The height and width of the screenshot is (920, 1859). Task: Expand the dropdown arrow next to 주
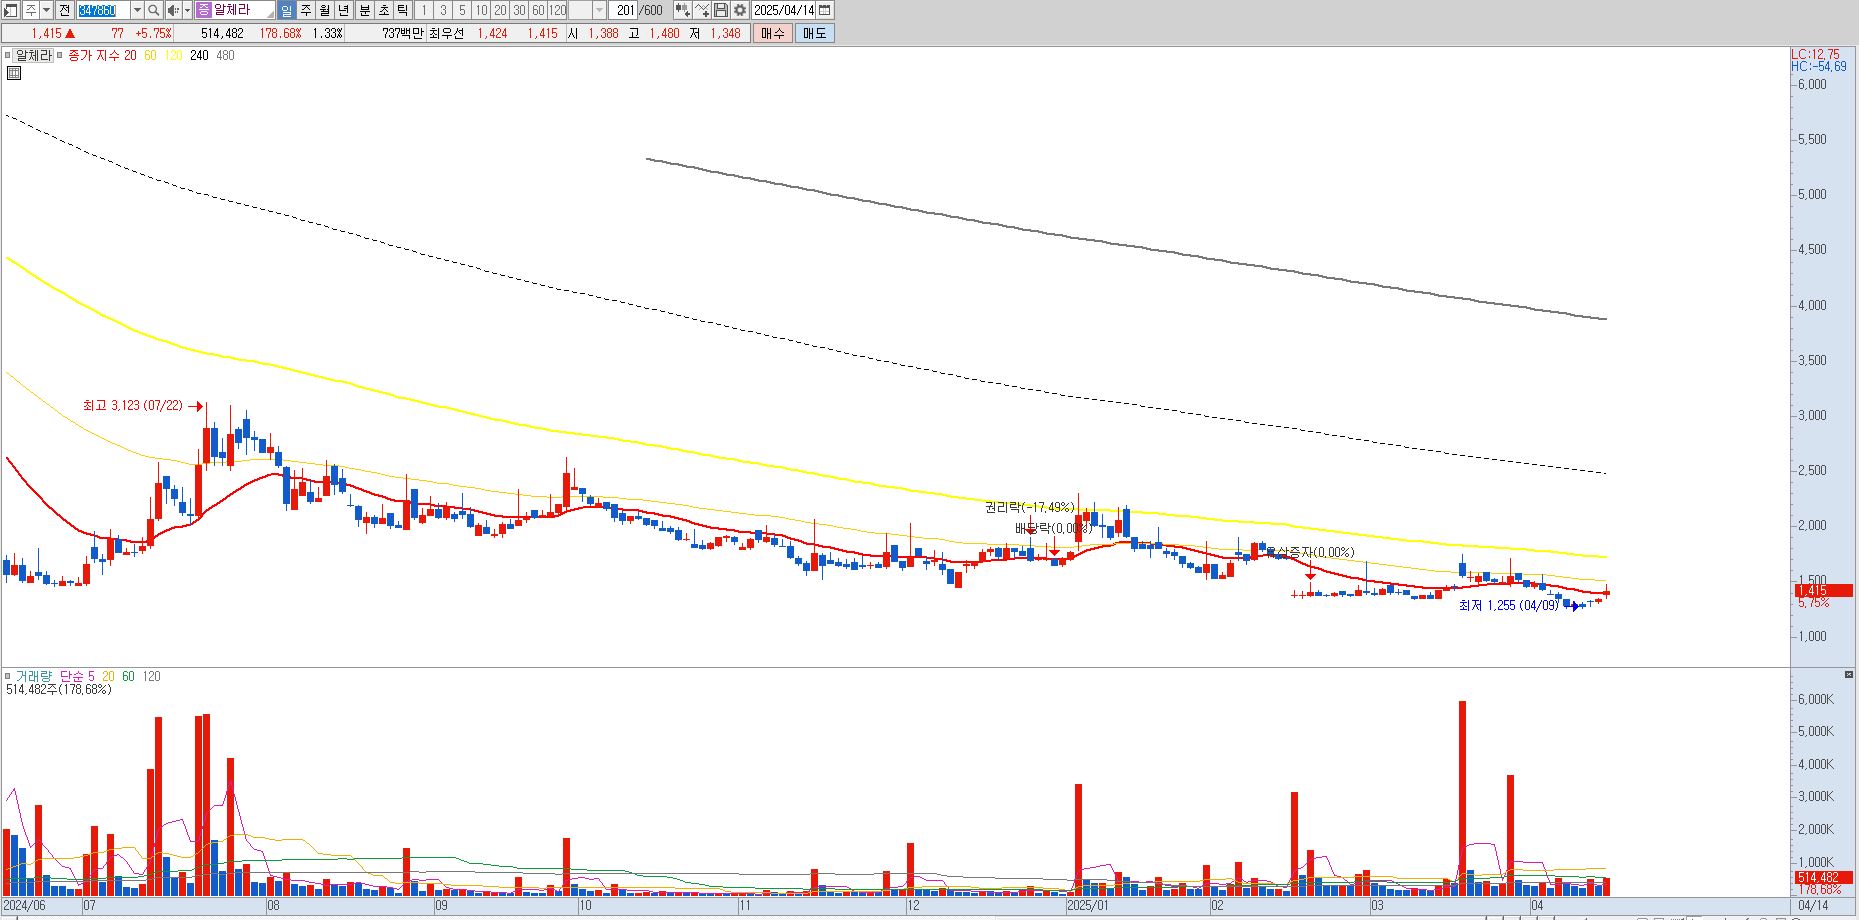click(46, 10)
